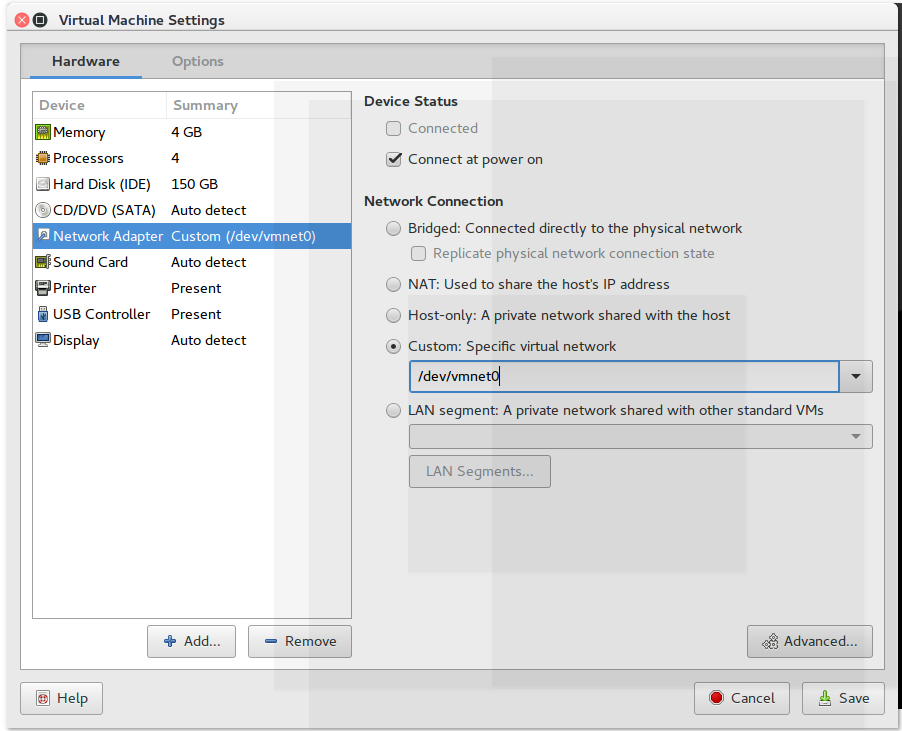Image resolution: width=902 pixels, height=731 pixels.
Task: Cancel the settings changes
Action: 742,698
